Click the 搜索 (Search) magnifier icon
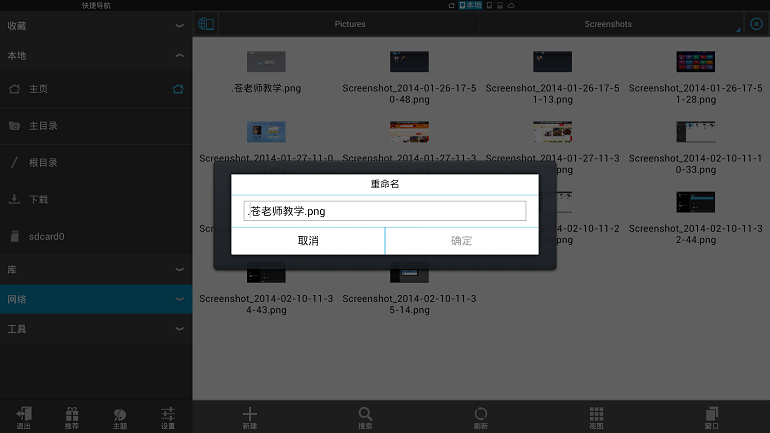The image size is (770, 433). point(366,415)
